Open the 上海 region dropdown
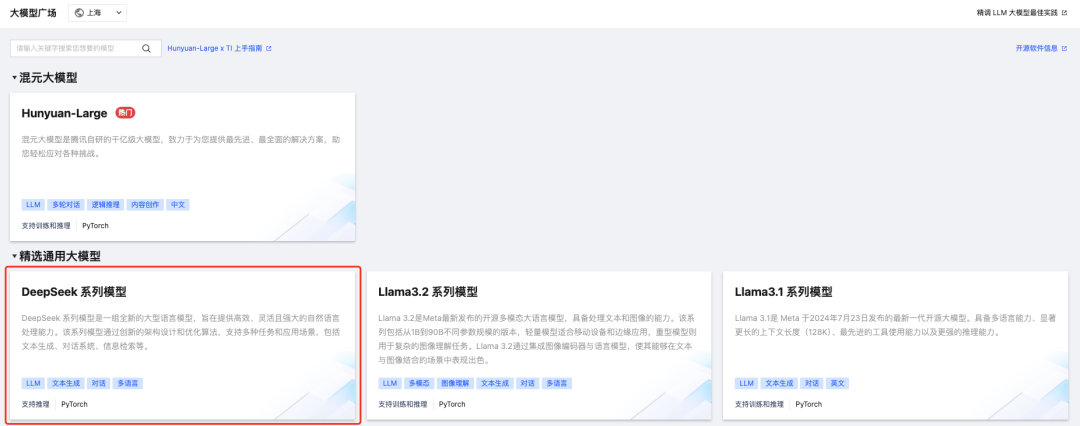1080x426 pixels. (x=97, y=12)
